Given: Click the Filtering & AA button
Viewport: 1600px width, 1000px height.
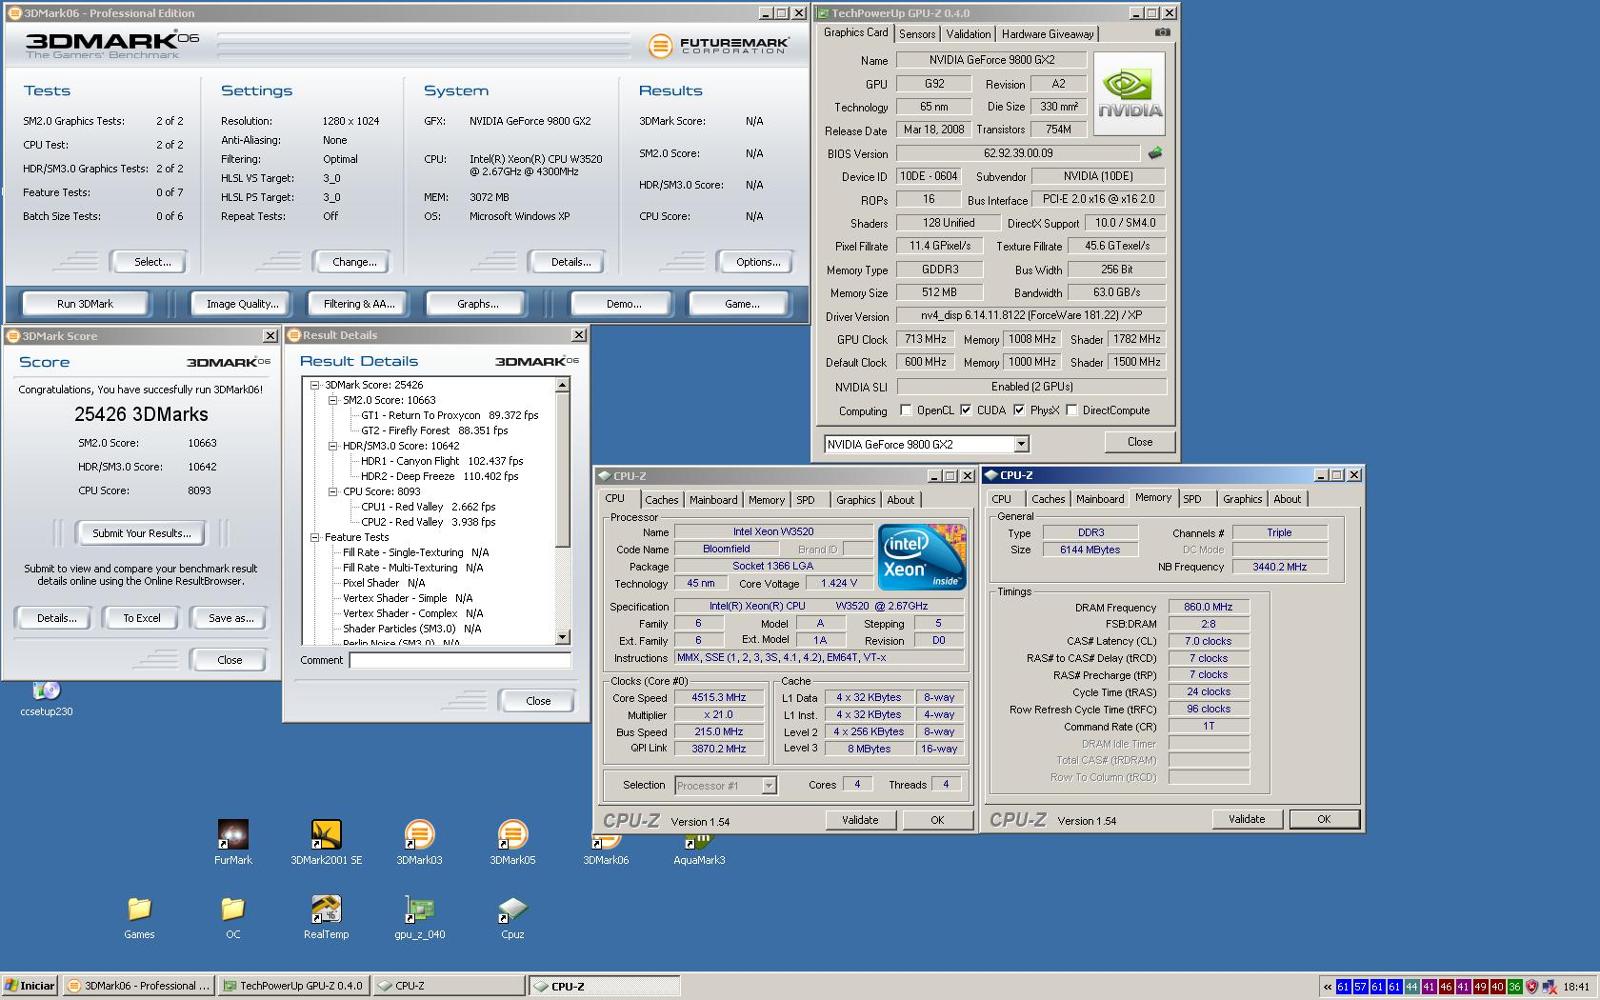Looking at the screenshot, I should 359,304.
